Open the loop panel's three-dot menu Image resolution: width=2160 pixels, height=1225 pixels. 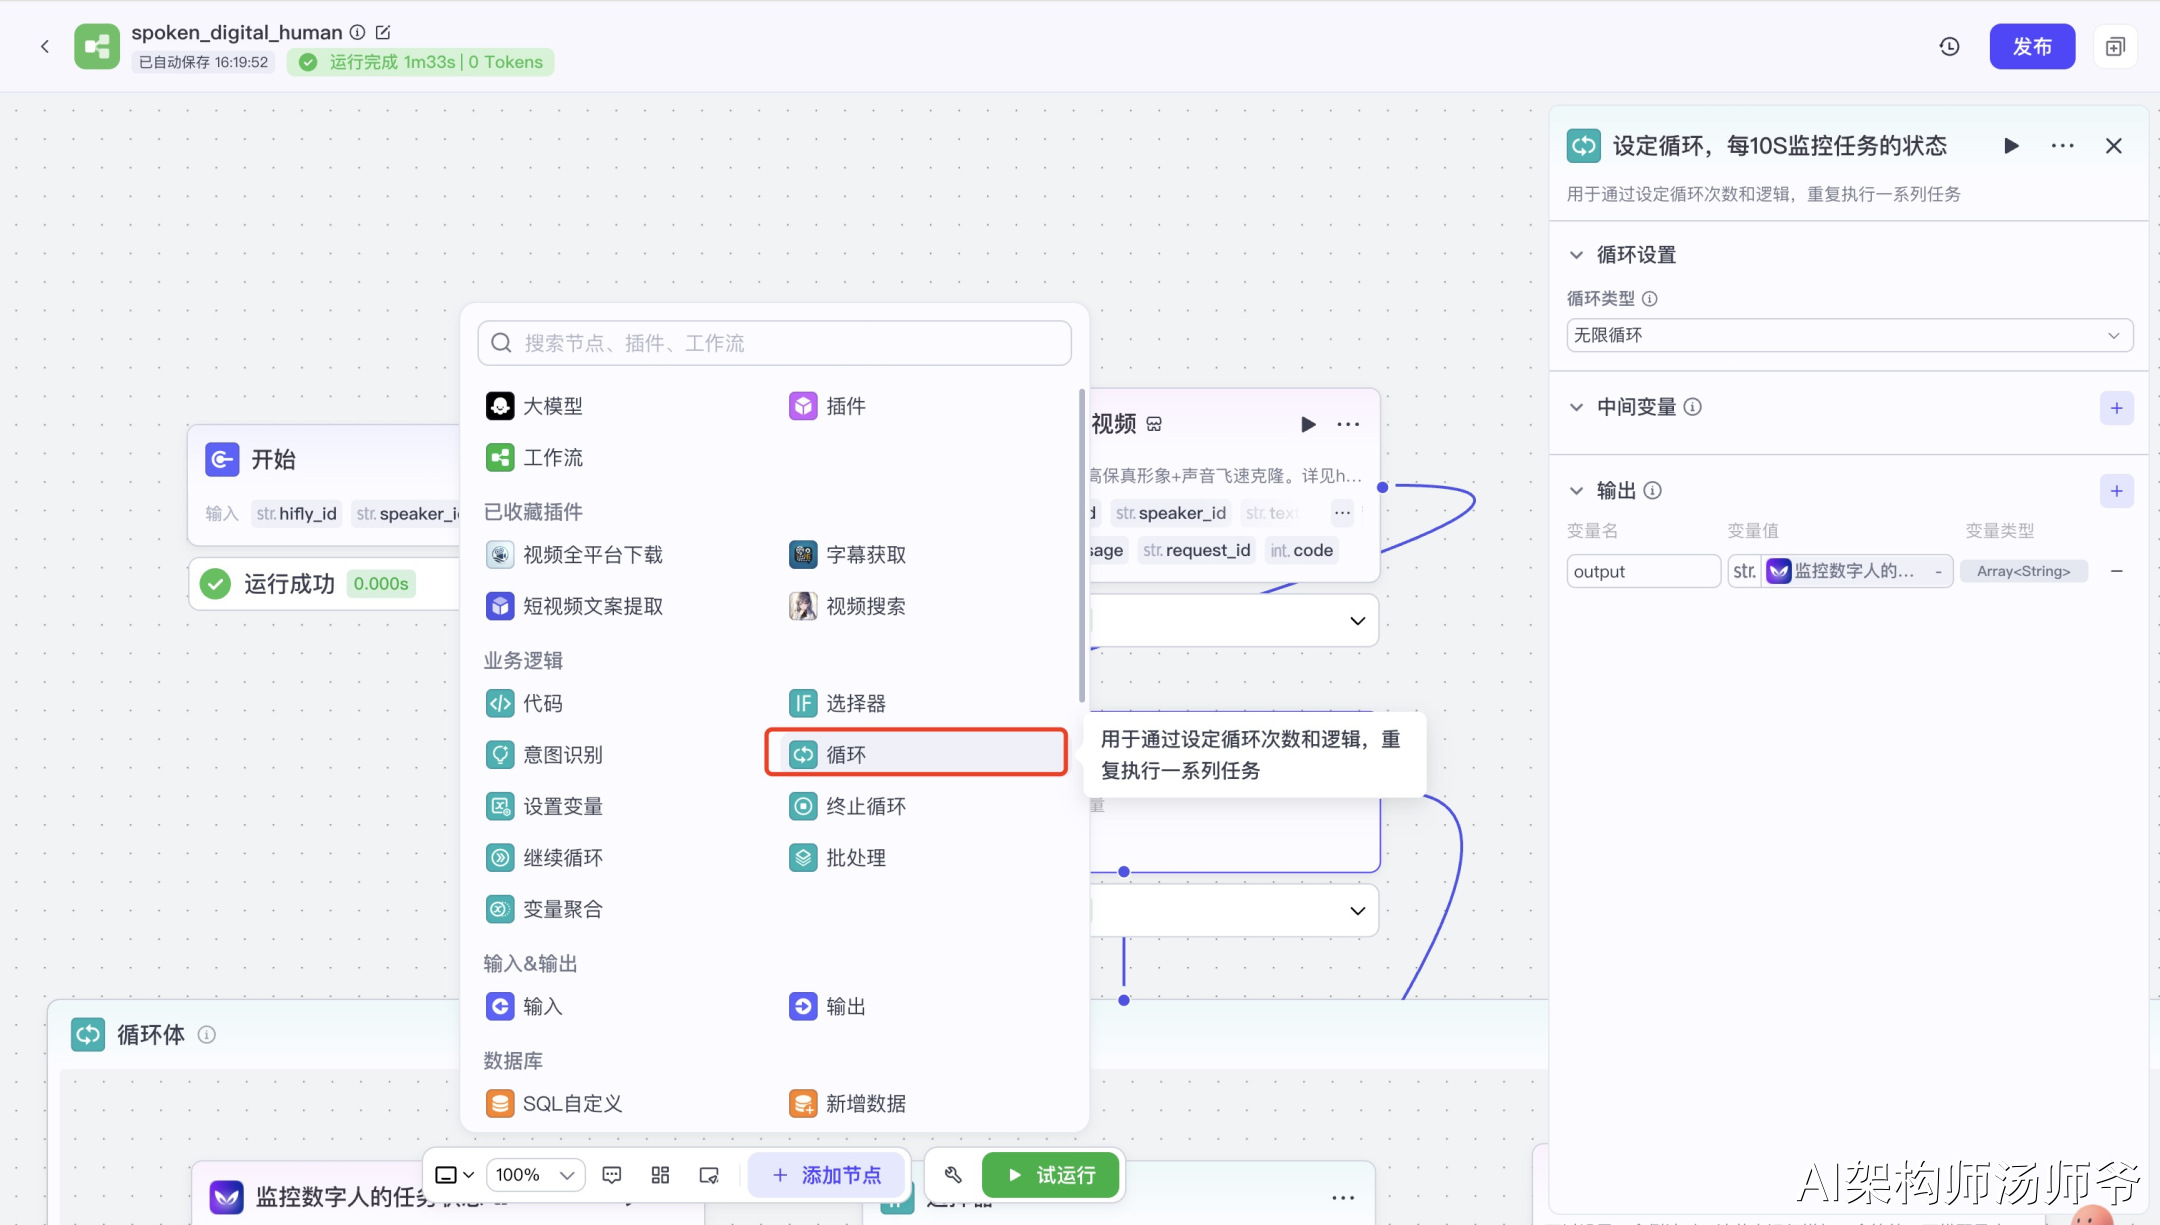2062,146
